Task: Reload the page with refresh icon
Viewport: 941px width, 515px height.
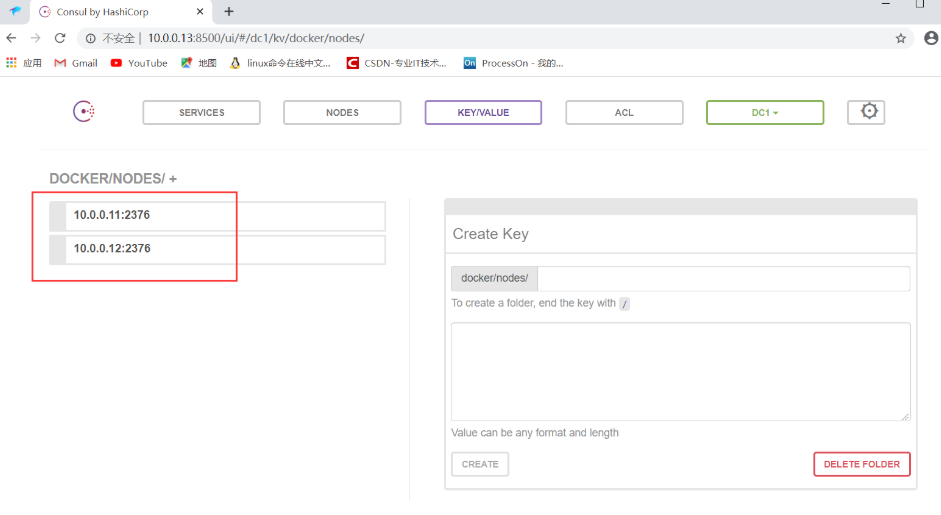Action: click(60, 38)
